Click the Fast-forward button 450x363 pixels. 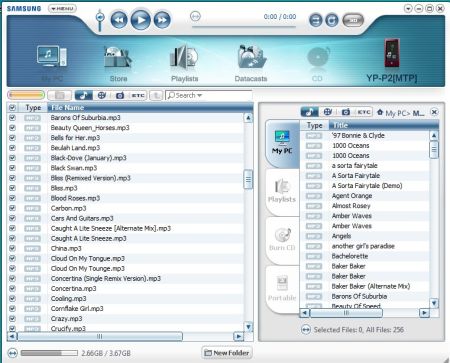162,20
